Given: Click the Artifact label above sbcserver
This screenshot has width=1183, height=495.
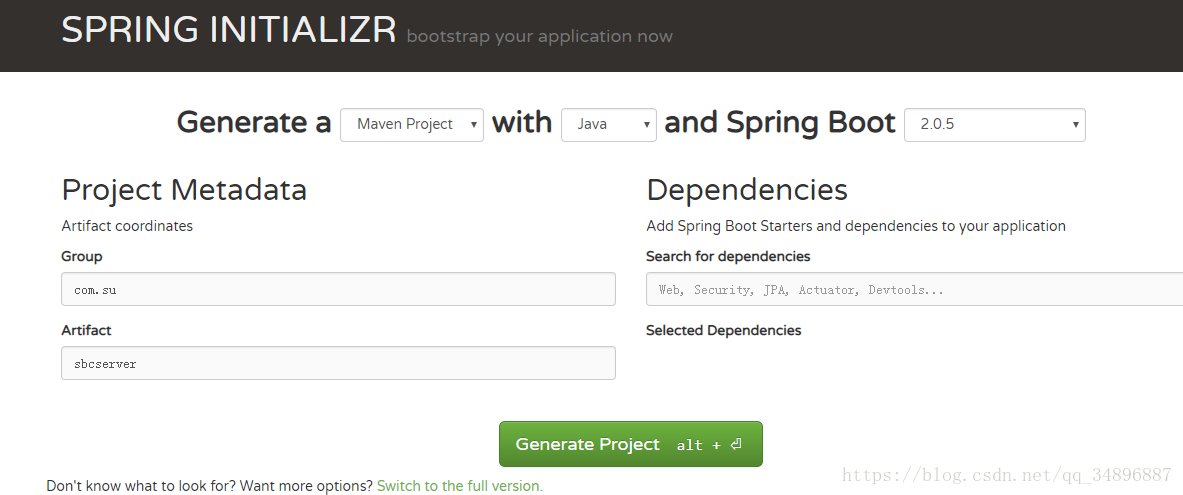Looking at the screenshot, I should click(x=86, y=331).
